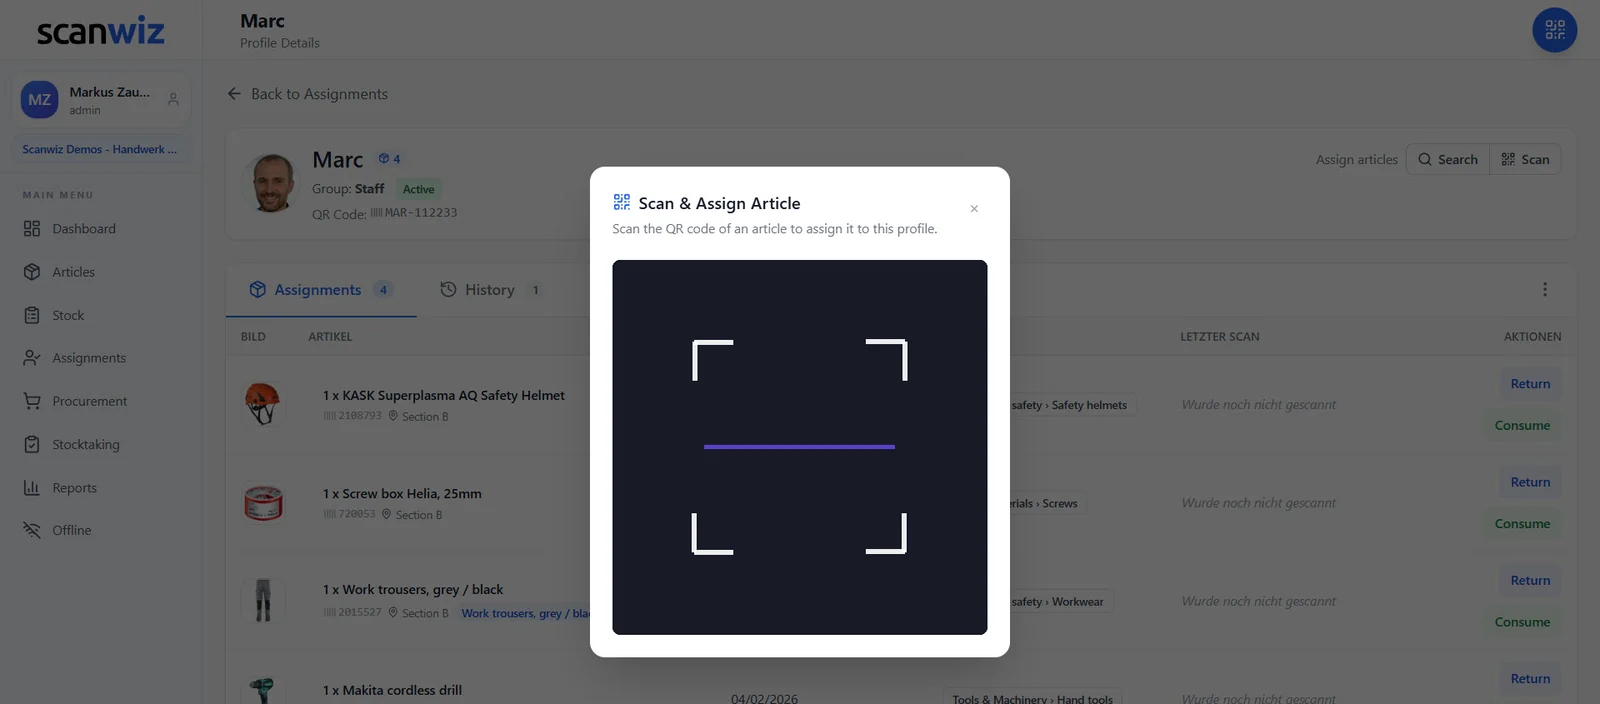Switch to the History tab
Viewport: 1600px width, 704px height.
point(490,290)
